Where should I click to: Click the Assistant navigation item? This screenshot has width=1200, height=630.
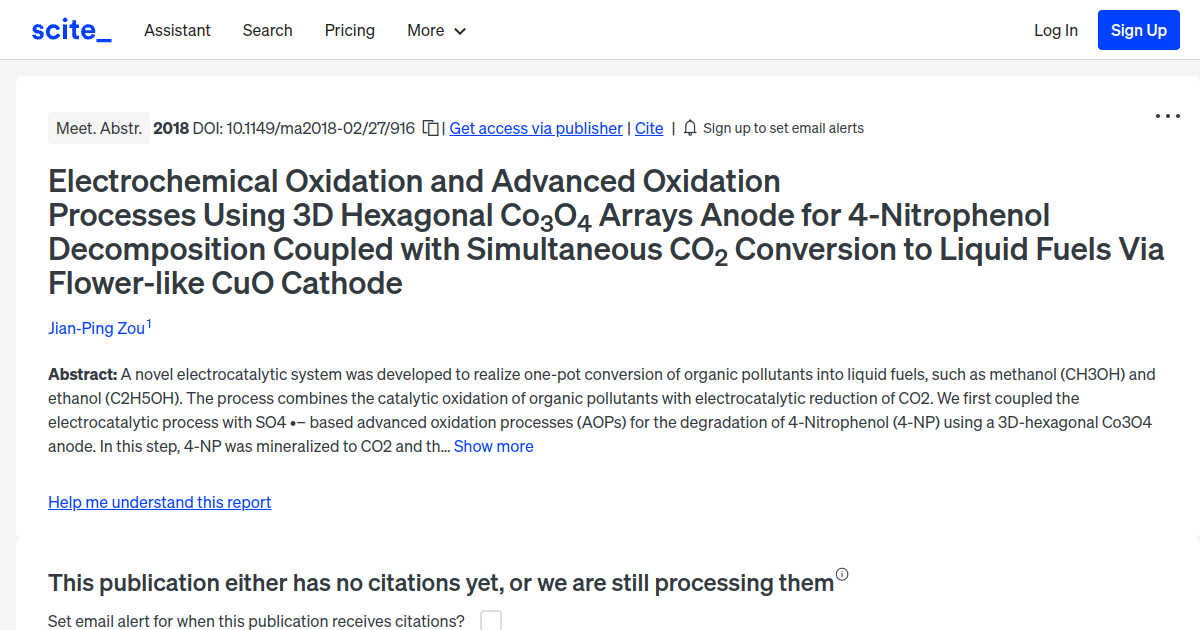pyautogui.click(x=177, y=30)
